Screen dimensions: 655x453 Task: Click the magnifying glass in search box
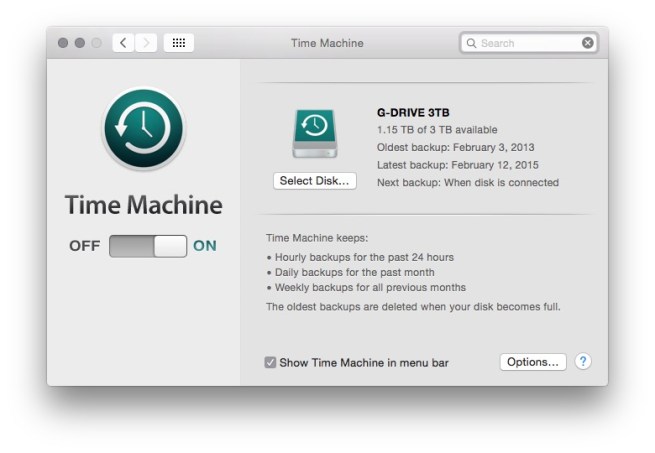[471, 43]
